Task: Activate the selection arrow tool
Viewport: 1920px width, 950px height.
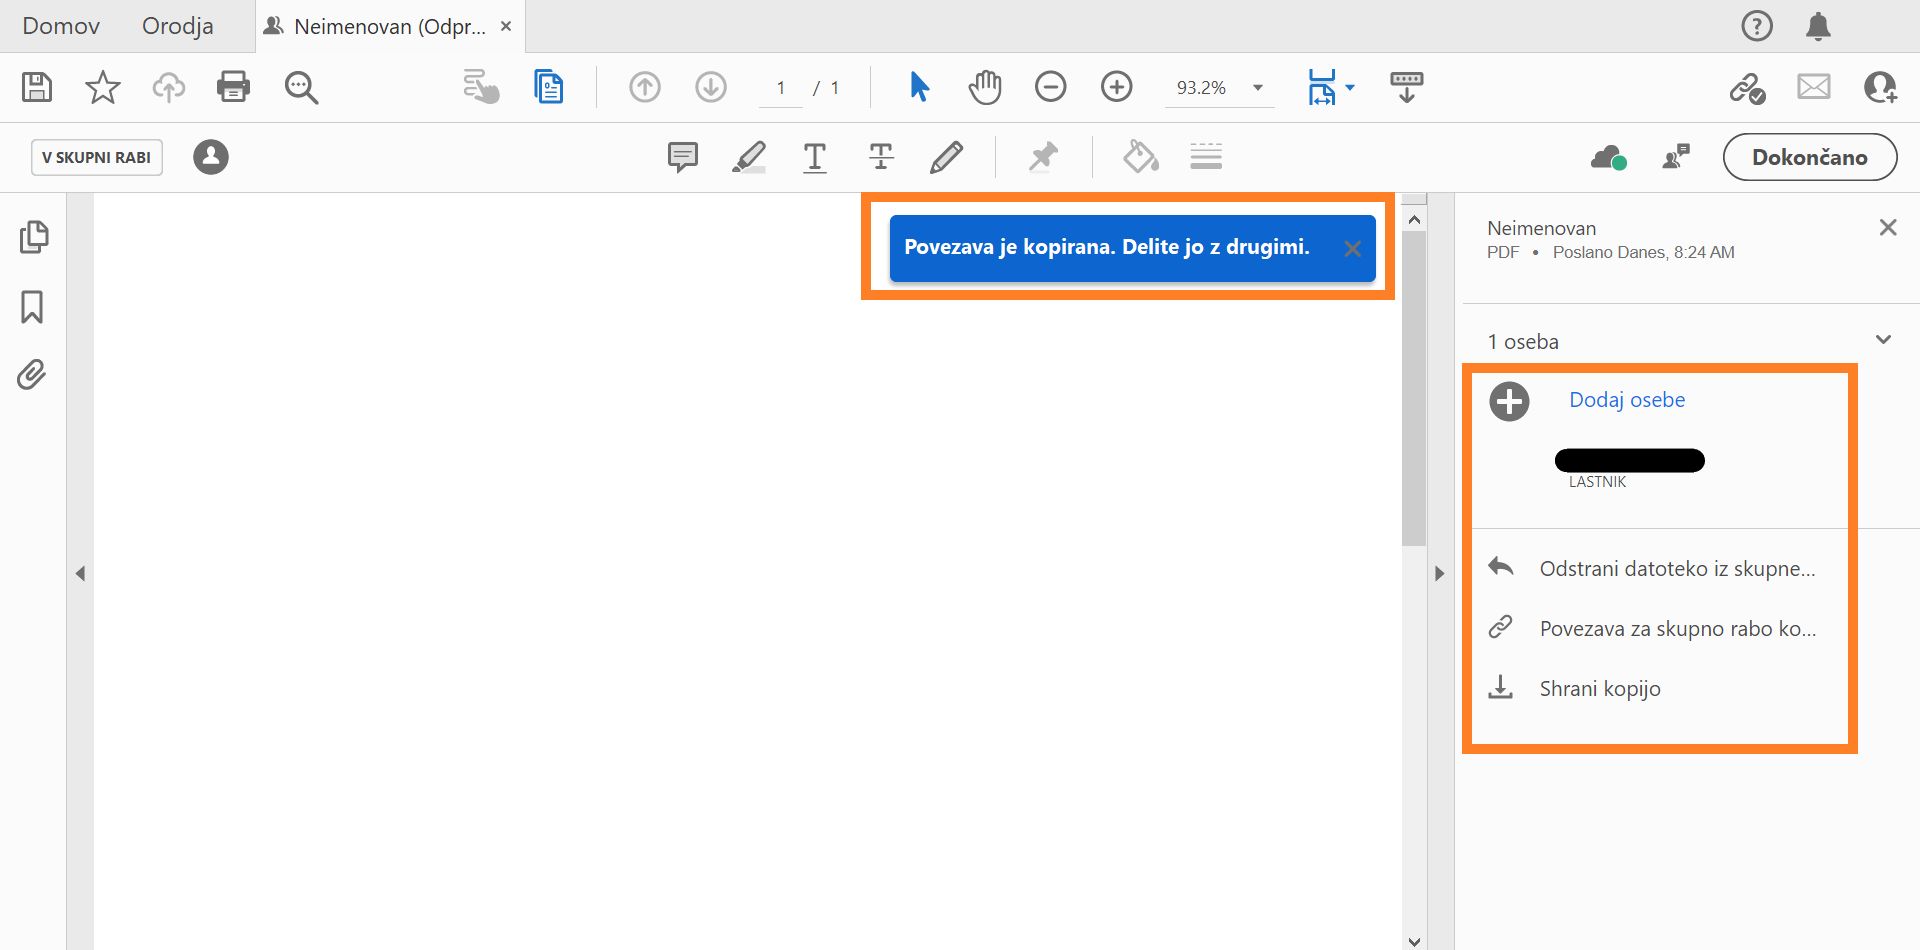Action: click(x=920, y=87)
